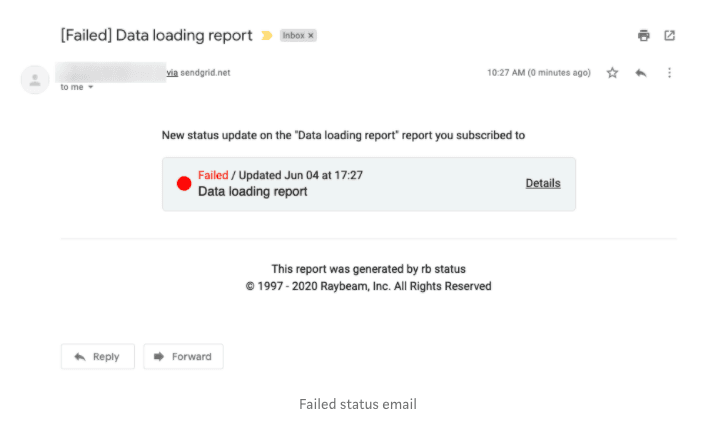721x436 pixels.
Task: Remove the Inbox label with its x
Action: coord(311,36)
